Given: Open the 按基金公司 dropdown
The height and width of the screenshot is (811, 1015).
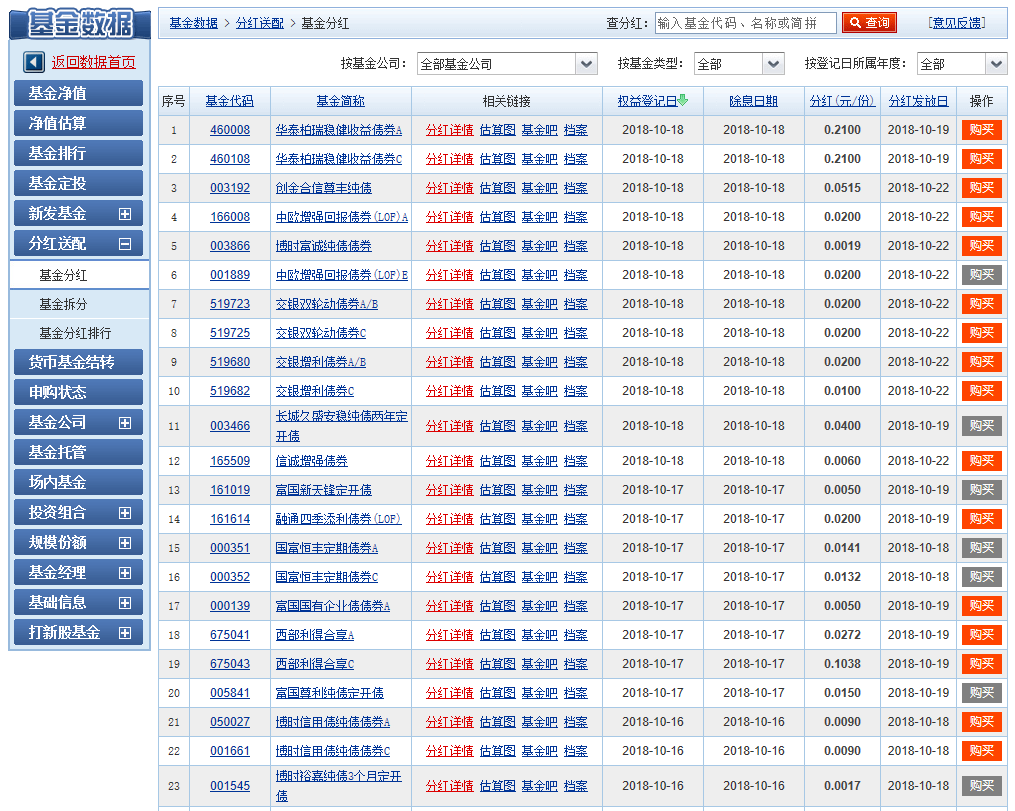Looking at the screenshot, I should [x=587, y=64].
